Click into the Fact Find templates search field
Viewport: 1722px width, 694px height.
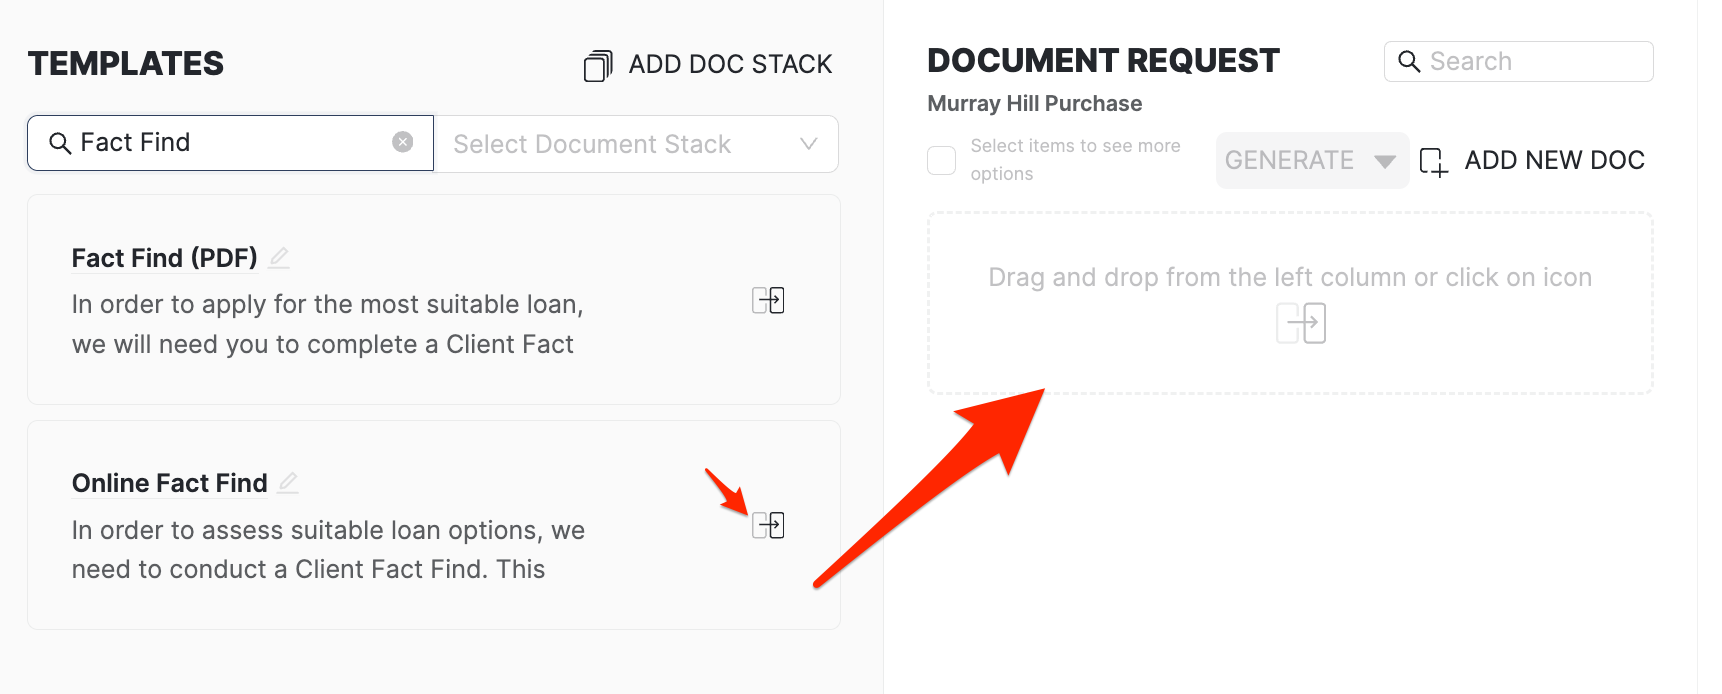tap(230, 143)
